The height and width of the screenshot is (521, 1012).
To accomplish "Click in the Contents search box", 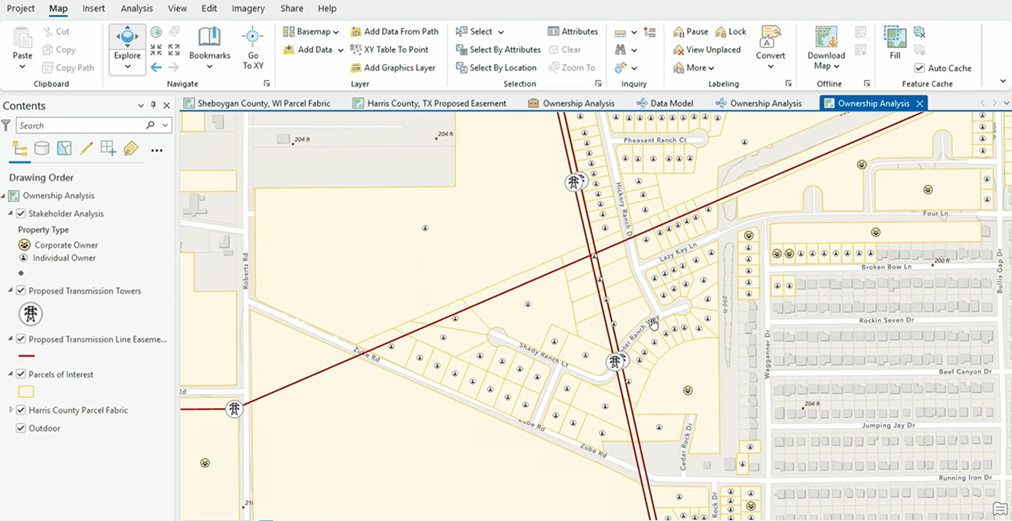I will click(x=81, y=126).
